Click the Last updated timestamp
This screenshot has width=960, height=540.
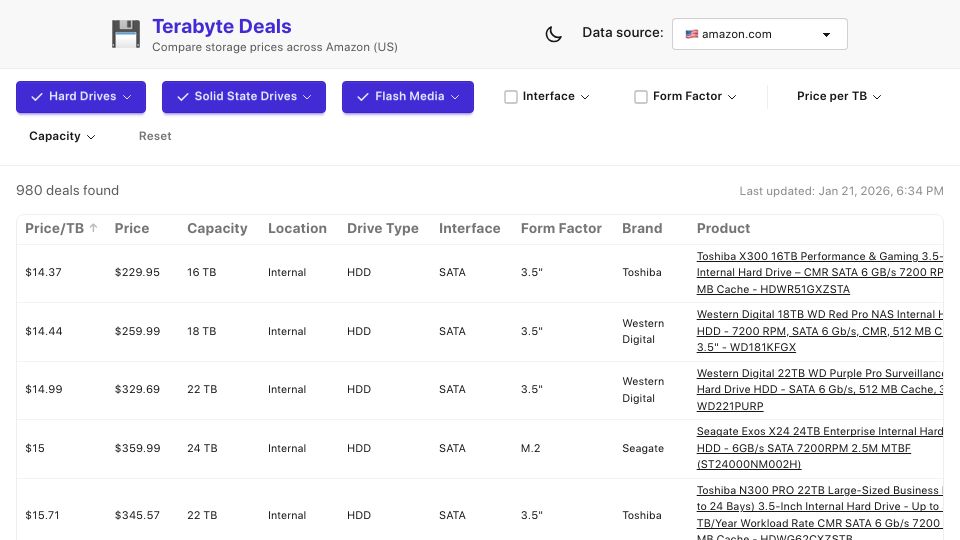click(x=841, y=191)
